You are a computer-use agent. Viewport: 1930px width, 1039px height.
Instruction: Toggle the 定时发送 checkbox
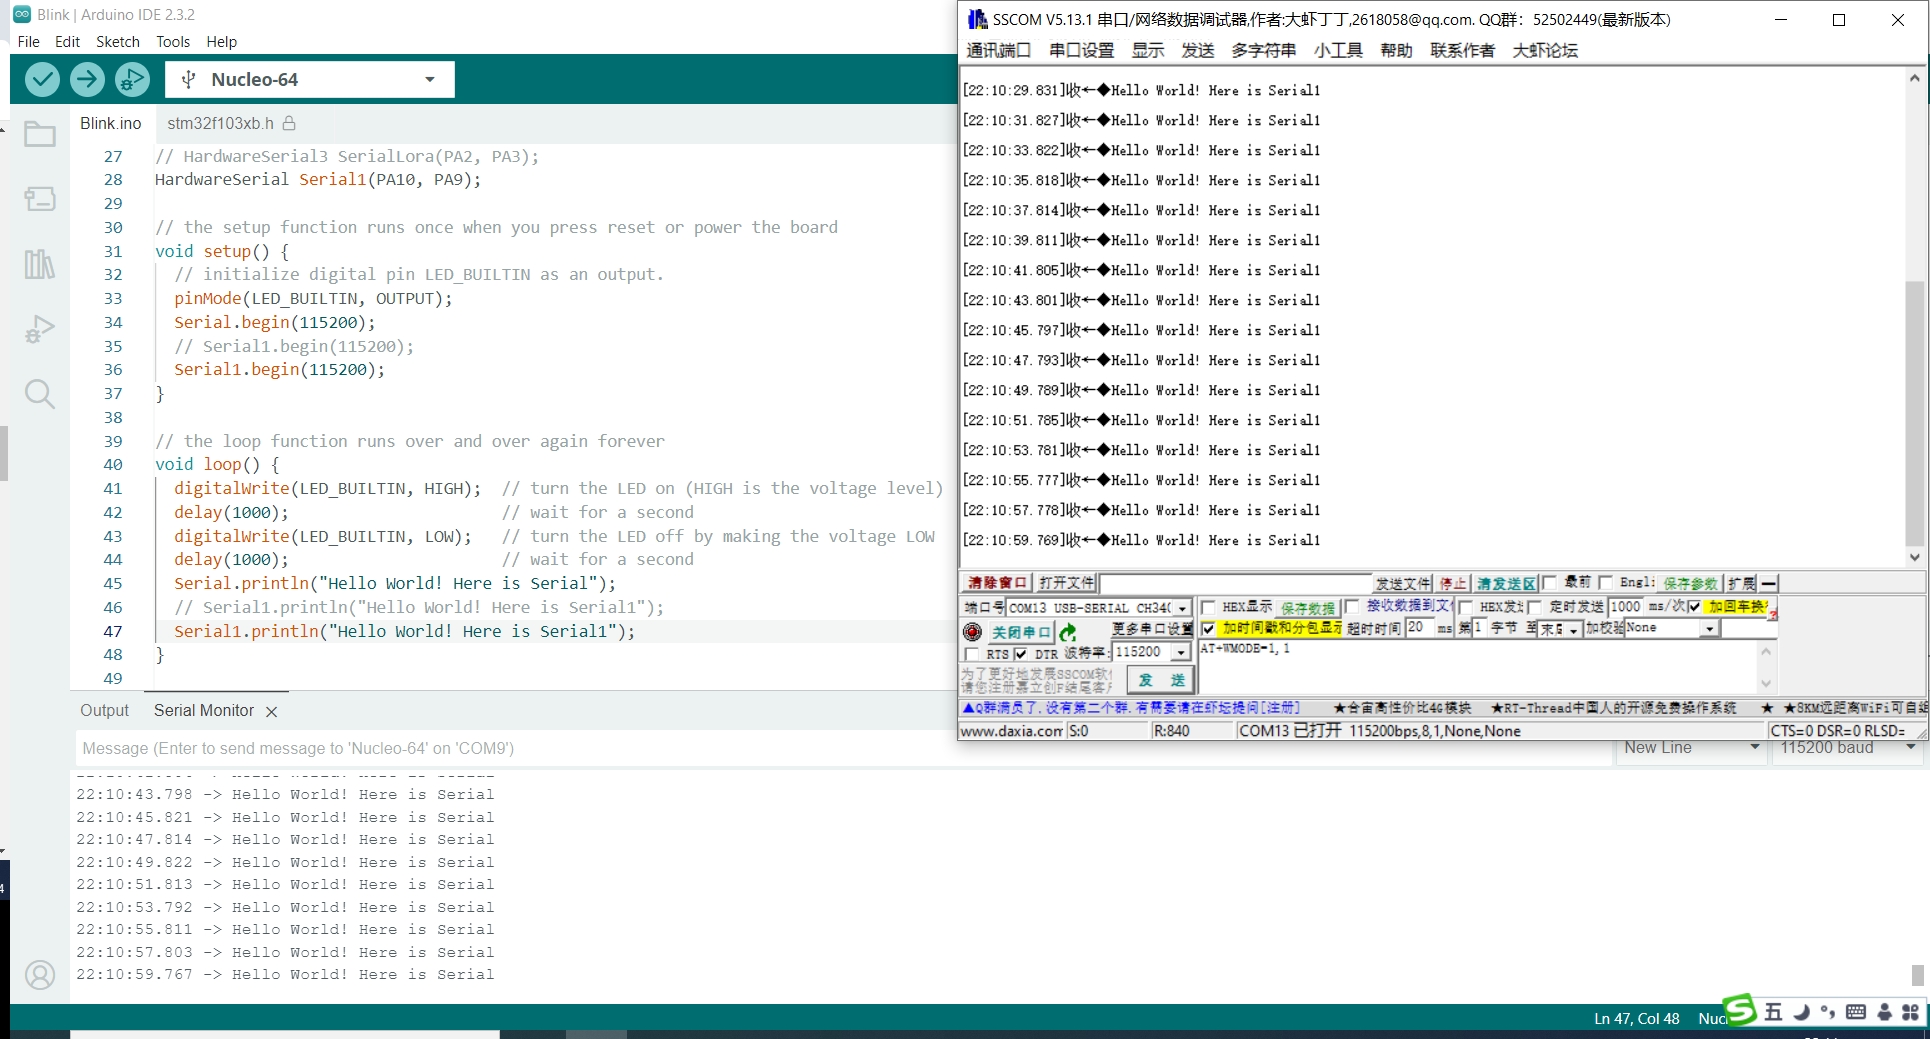(1535, 607)
